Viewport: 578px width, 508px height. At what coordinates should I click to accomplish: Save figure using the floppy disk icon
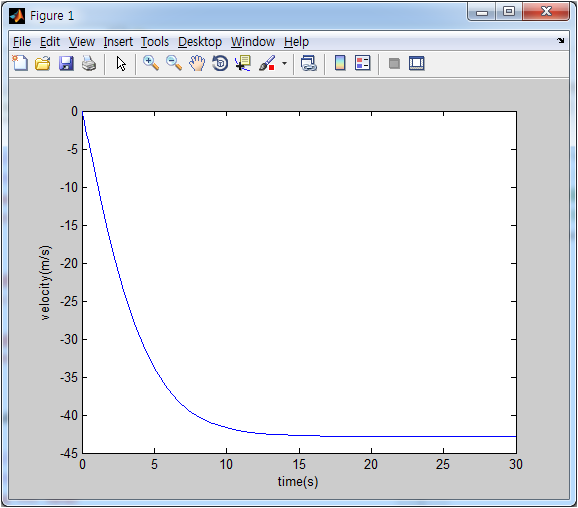66,63
